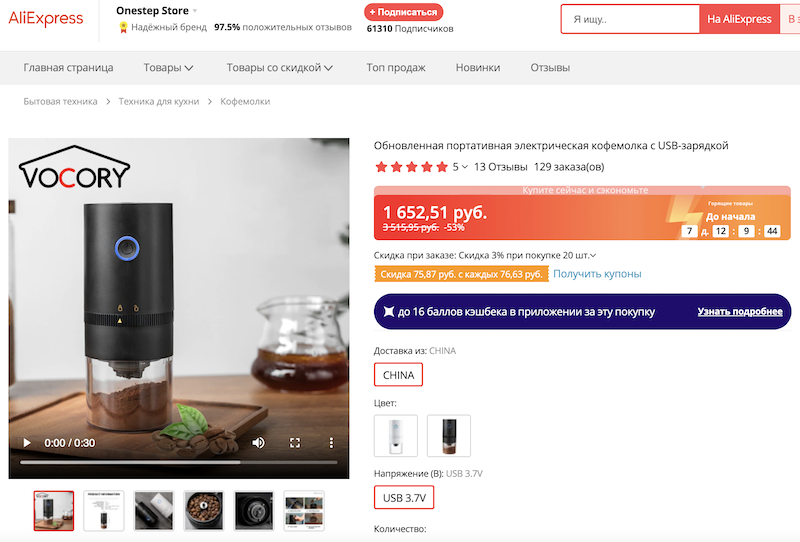Go to the Отзывы tab
This screenshot has width=800, height=542.
(550, 68)
